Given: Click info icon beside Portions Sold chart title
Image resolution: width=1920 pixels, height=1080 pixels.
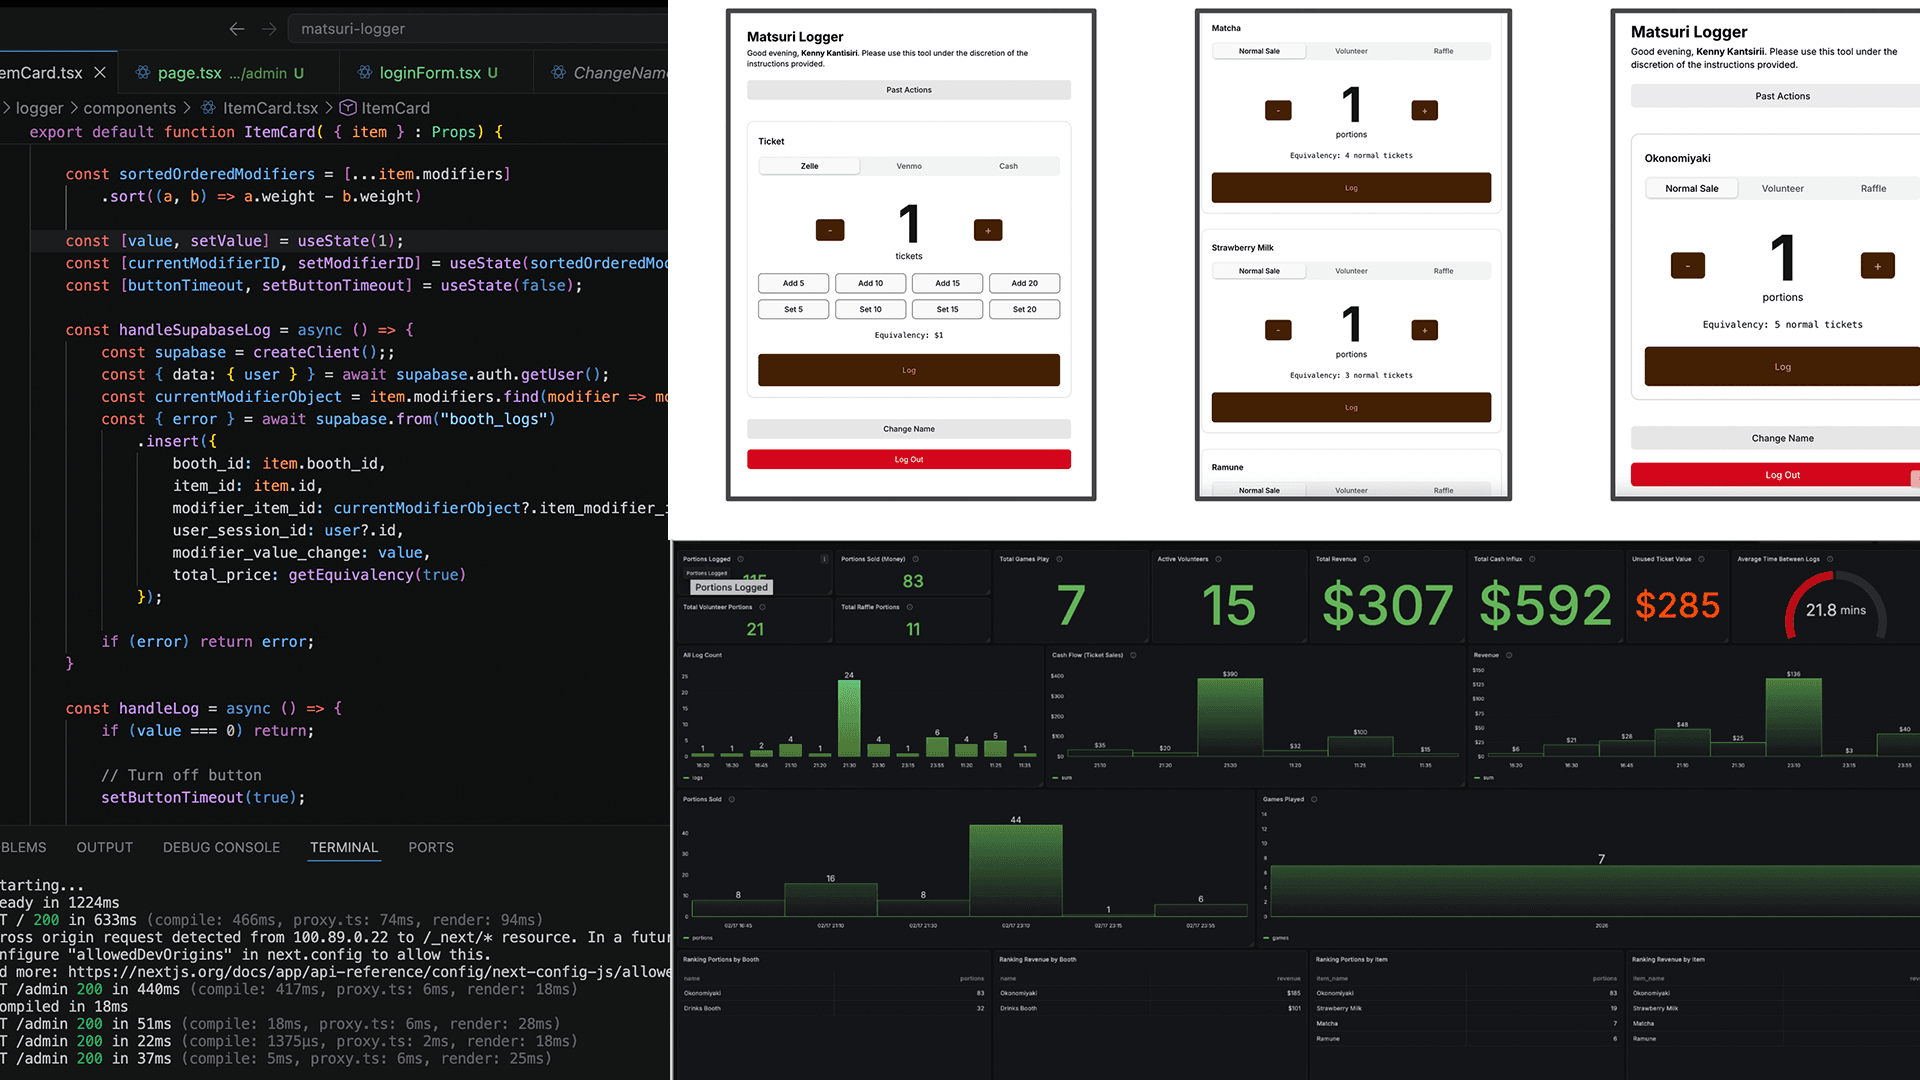Looking at the screenshot, I should (x=731, y=799).
